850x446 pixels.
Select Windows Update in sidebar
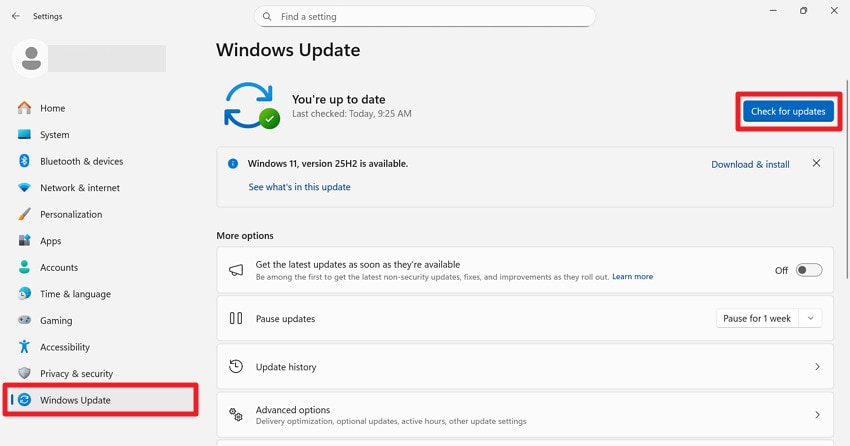100,400
